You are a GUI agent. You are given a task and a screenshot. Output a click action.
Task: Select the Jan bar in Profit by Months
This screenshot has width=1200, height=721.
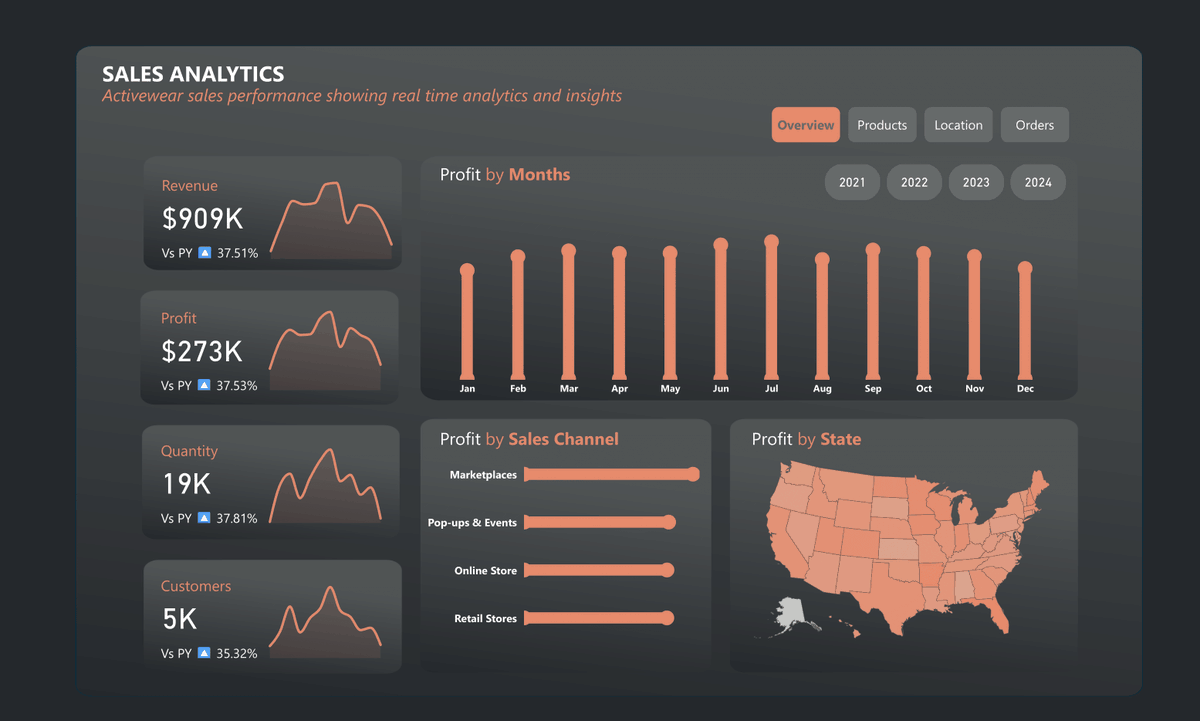coord(467,323)
